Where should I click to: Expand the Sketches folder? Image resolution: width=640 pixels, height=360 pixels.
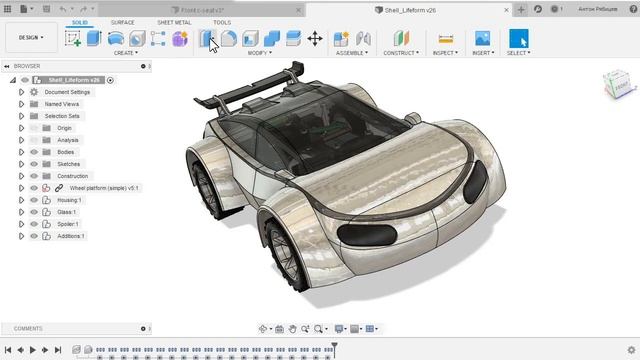pyautogui.click(x=21, y=164)
